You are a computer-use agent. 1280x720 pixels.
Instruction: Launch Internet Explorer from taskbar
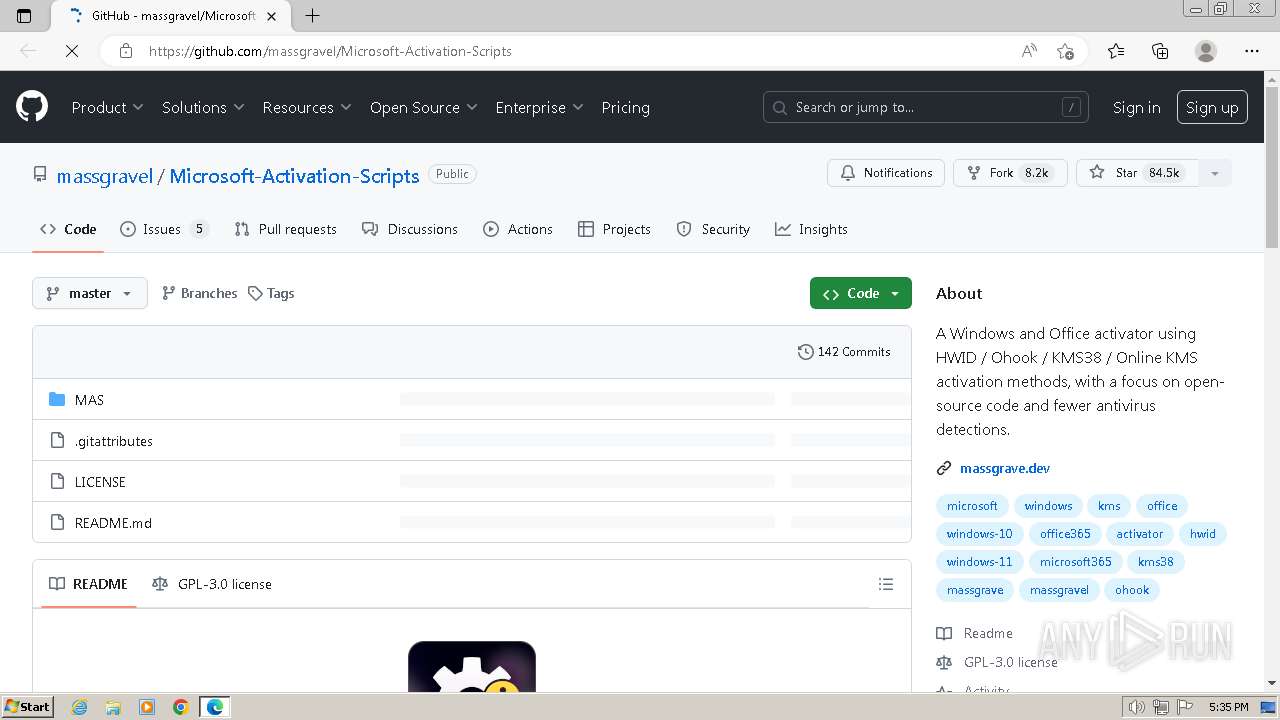click(79, 707)
